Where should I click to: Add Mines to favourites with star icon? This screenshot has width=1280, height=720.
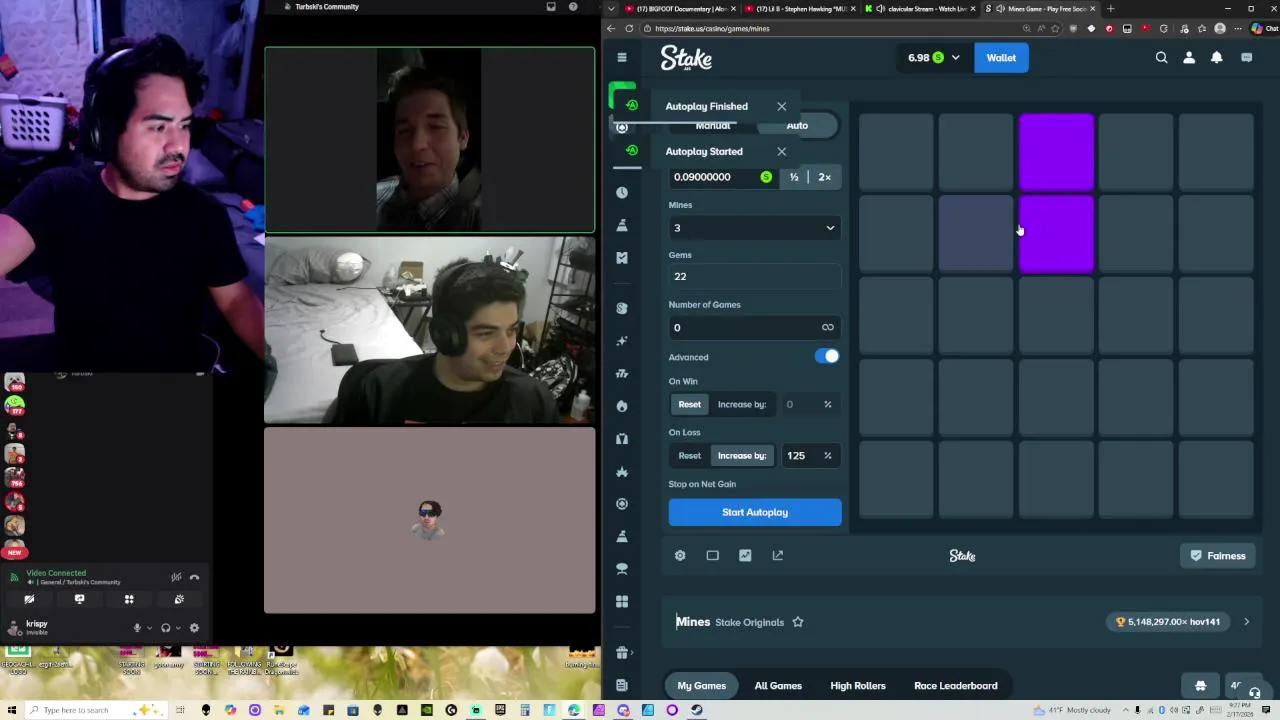(798, 622)
